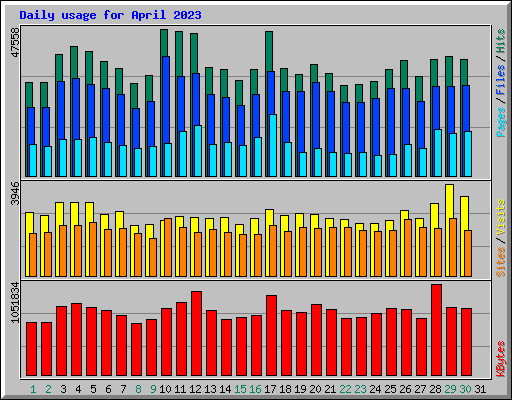
Task: Click day 9 on the x-axis
Action: (153, 389)
